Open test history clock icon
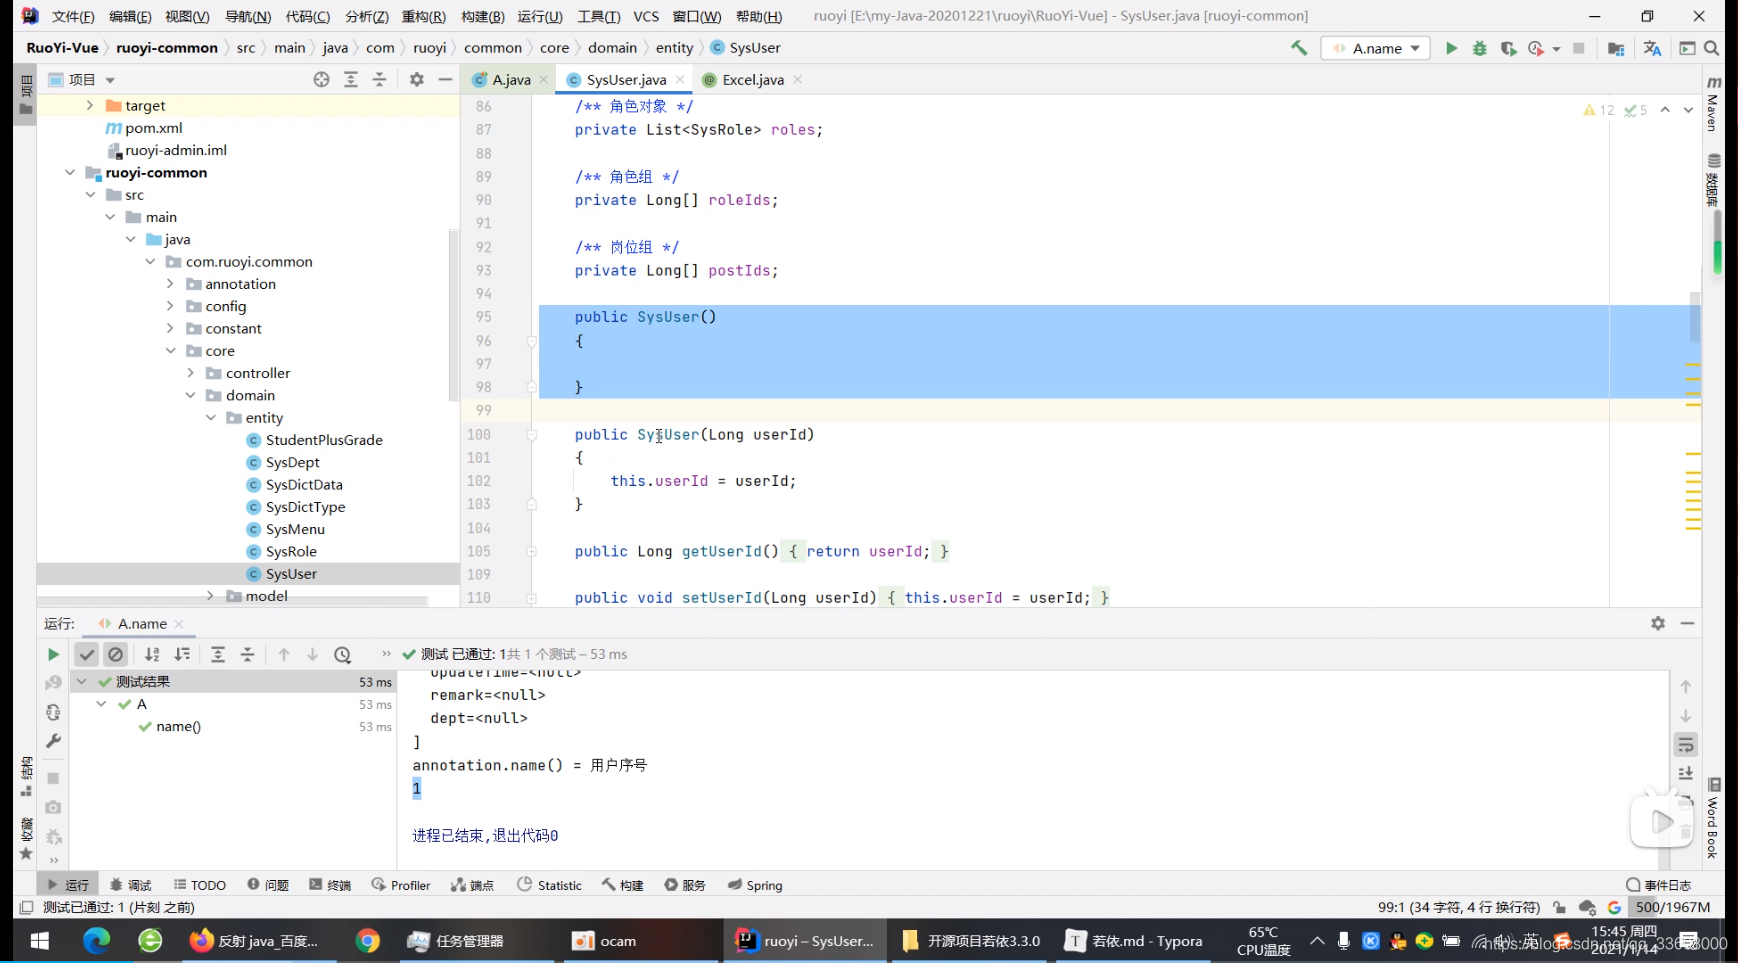Image resolution: width=1738 pixels, height=963 pixels. (343, 654)
